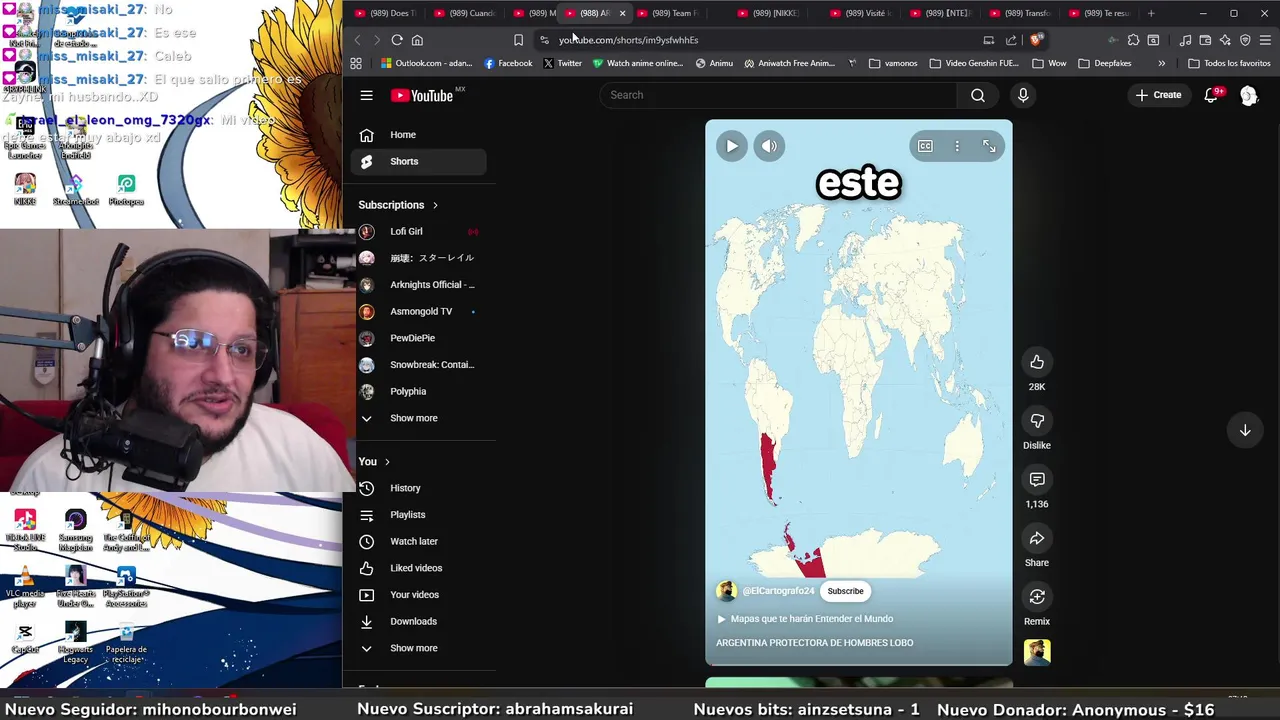Open History in the sidebar

pyautogui.click(x=420, y=488)
